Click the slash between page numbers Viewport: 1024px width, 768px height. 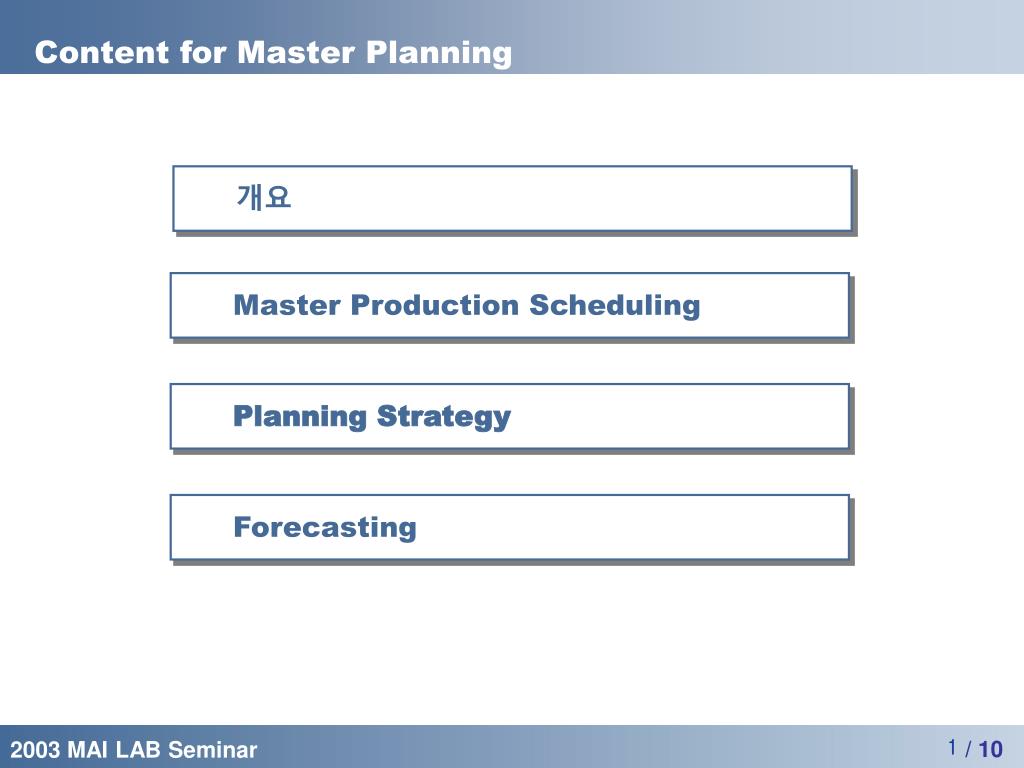(x=968, y=749)
